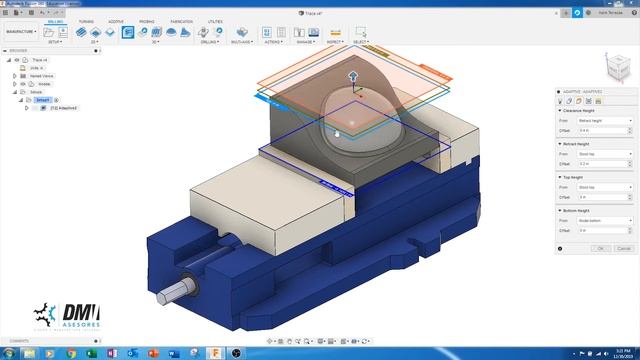The height and width of the screenshot is (360, 640).
Task: Open the New Setup folder icon
Action: point(49,32)
